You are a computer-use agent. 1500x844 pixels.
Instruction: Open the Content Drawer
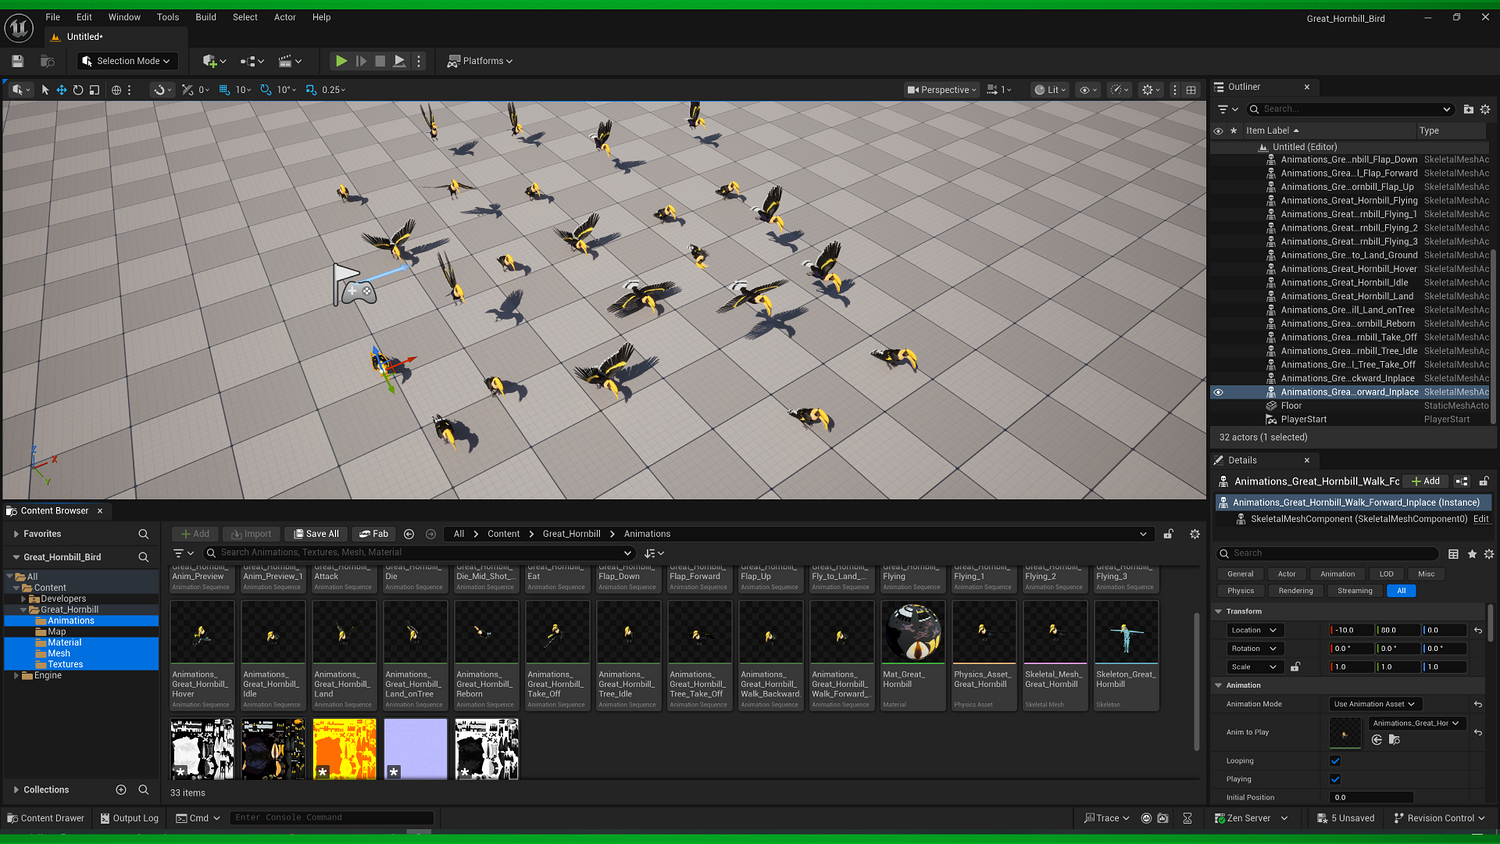tap(46, 818)
